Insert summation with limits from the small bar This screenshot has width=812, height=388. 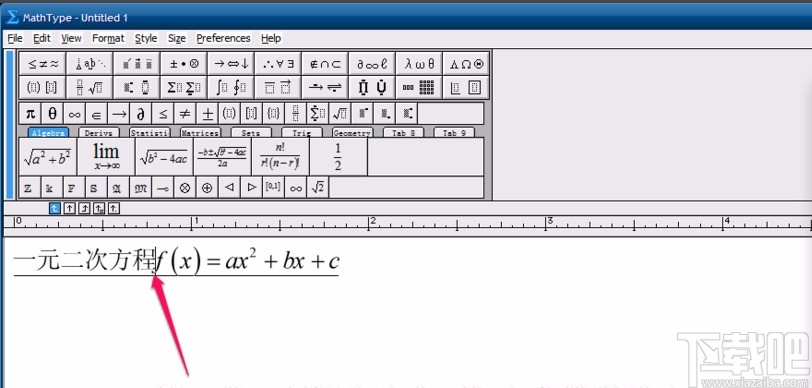pyautogui.click(x=317, y=113)
